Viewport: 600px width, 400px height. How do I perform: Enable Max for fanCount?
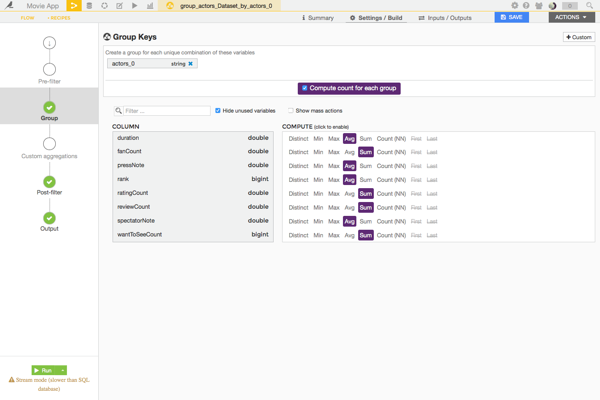334,152
